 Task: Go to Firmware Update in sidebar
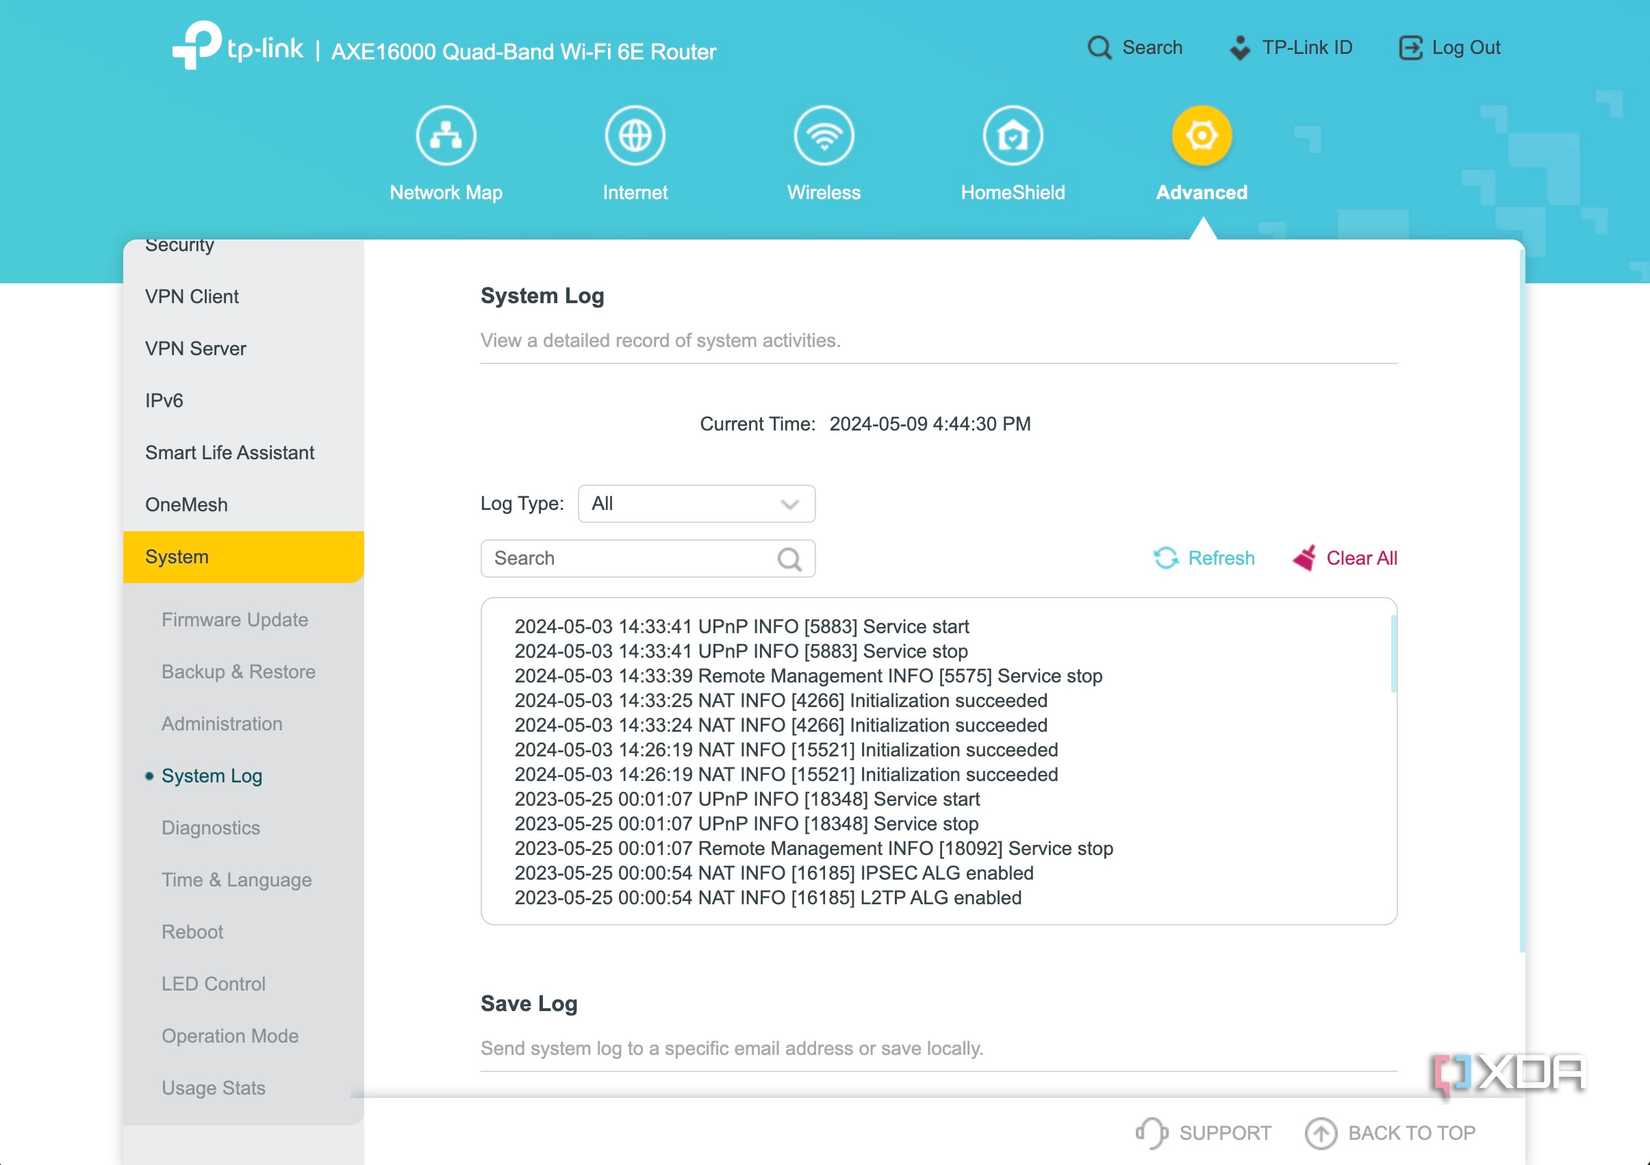coord(235,620)
